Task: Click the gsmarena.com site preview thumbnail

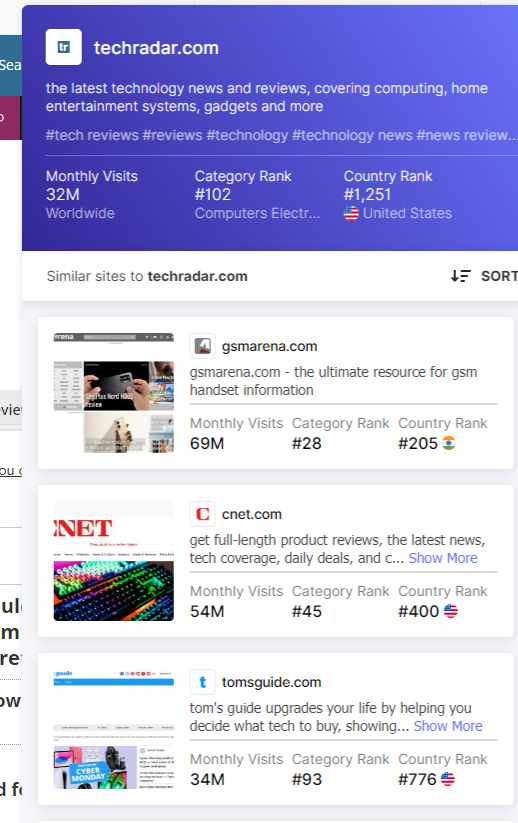Action: [x=114, y=393]
